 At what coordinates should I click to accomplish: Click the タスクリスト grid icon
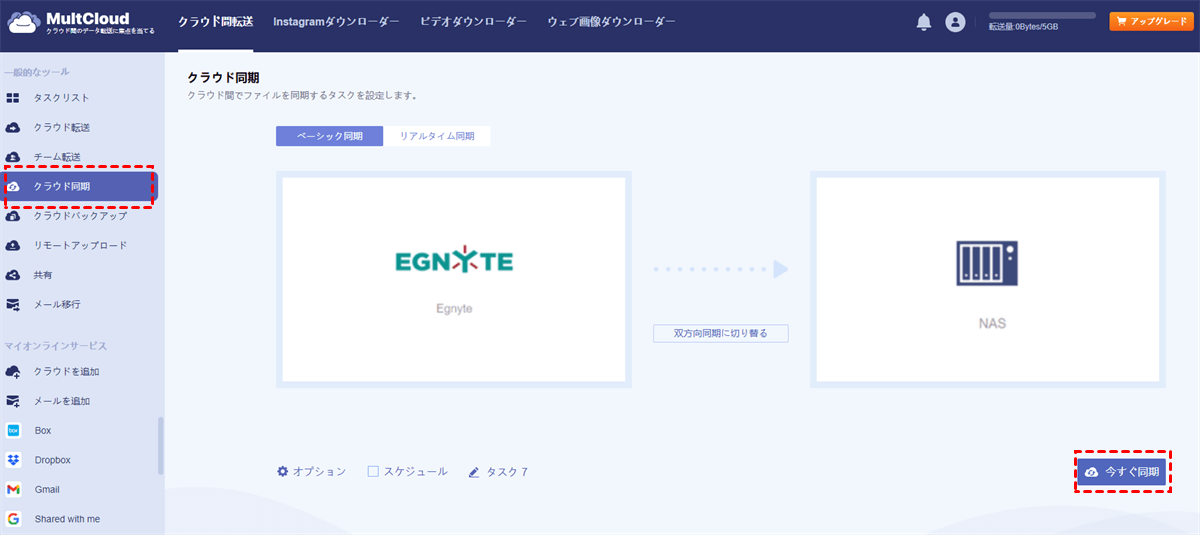click(13, 98)
